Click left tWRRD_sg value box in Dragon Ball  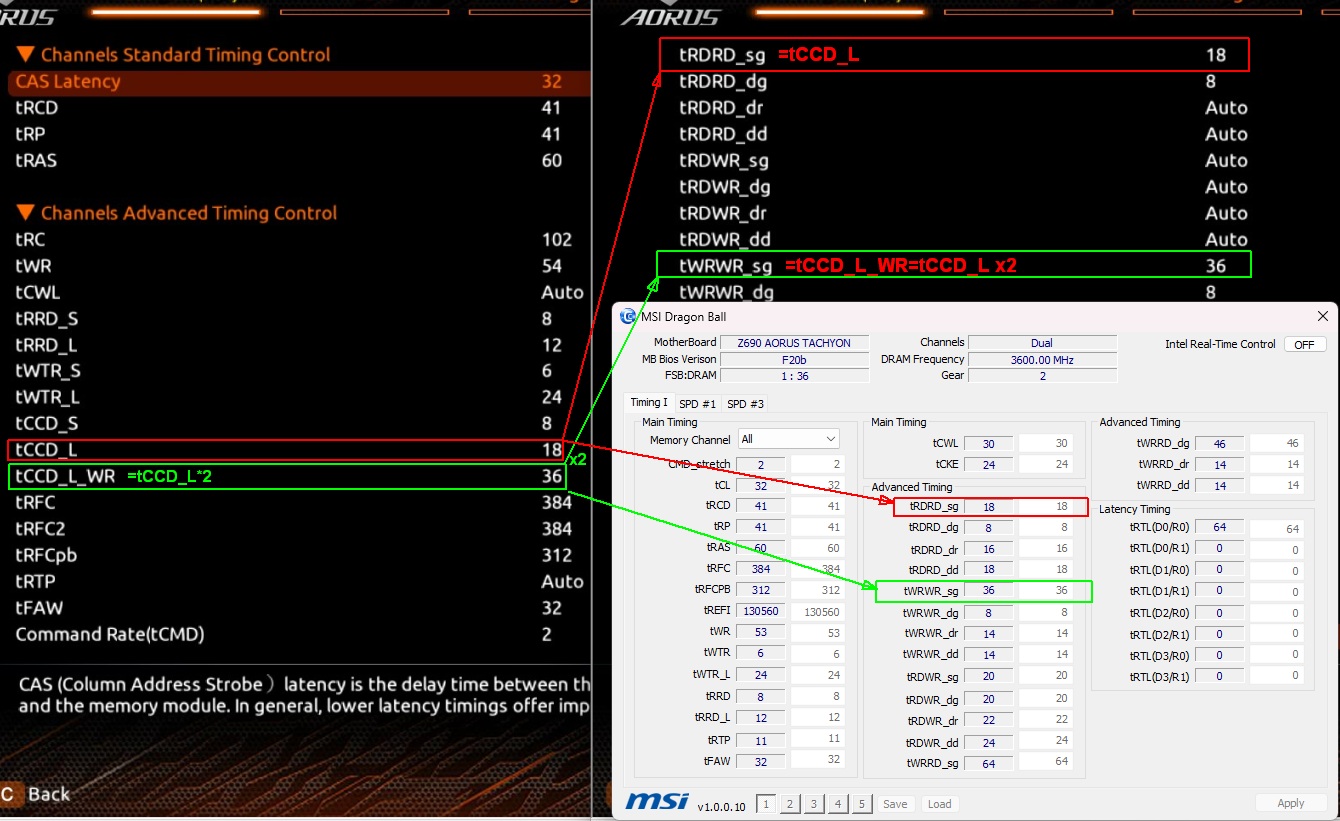(x=989, y=762)
